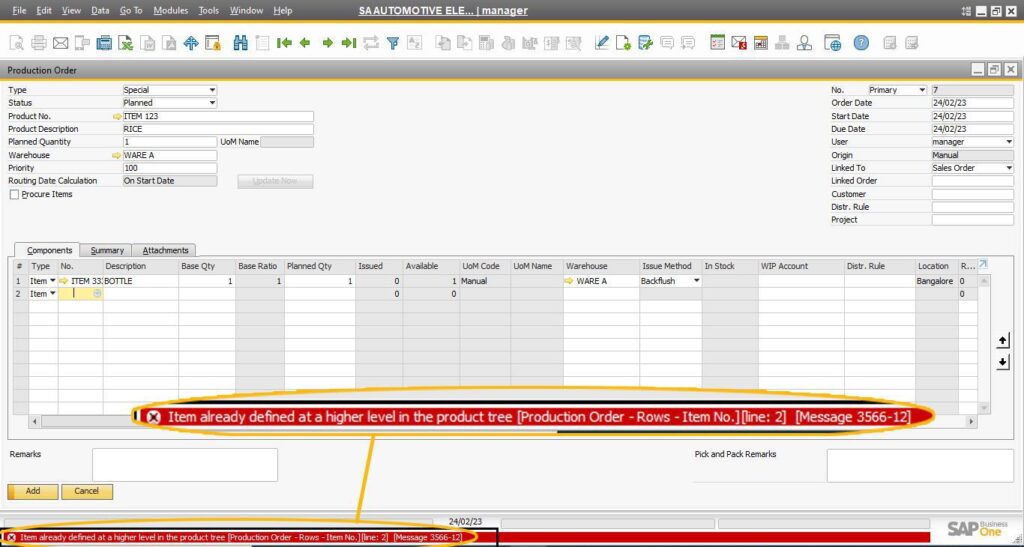Open Layout Designer pencil icon

[601, 43]
